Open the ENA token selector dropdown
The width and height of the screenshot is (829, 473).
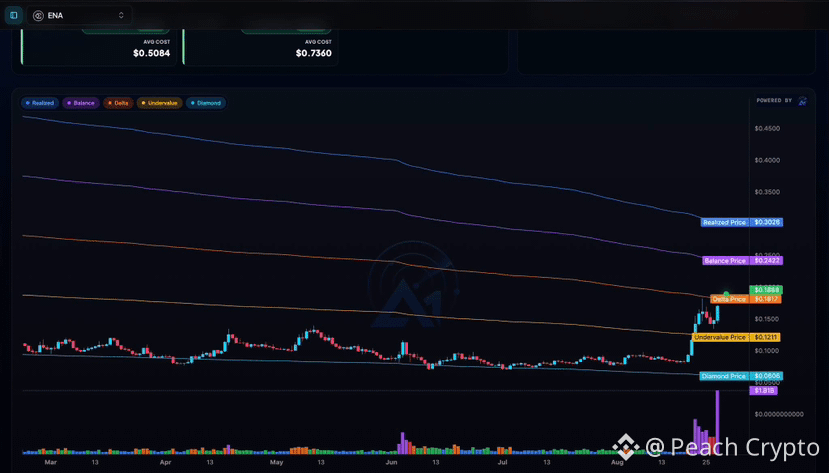tap(79, 15)
